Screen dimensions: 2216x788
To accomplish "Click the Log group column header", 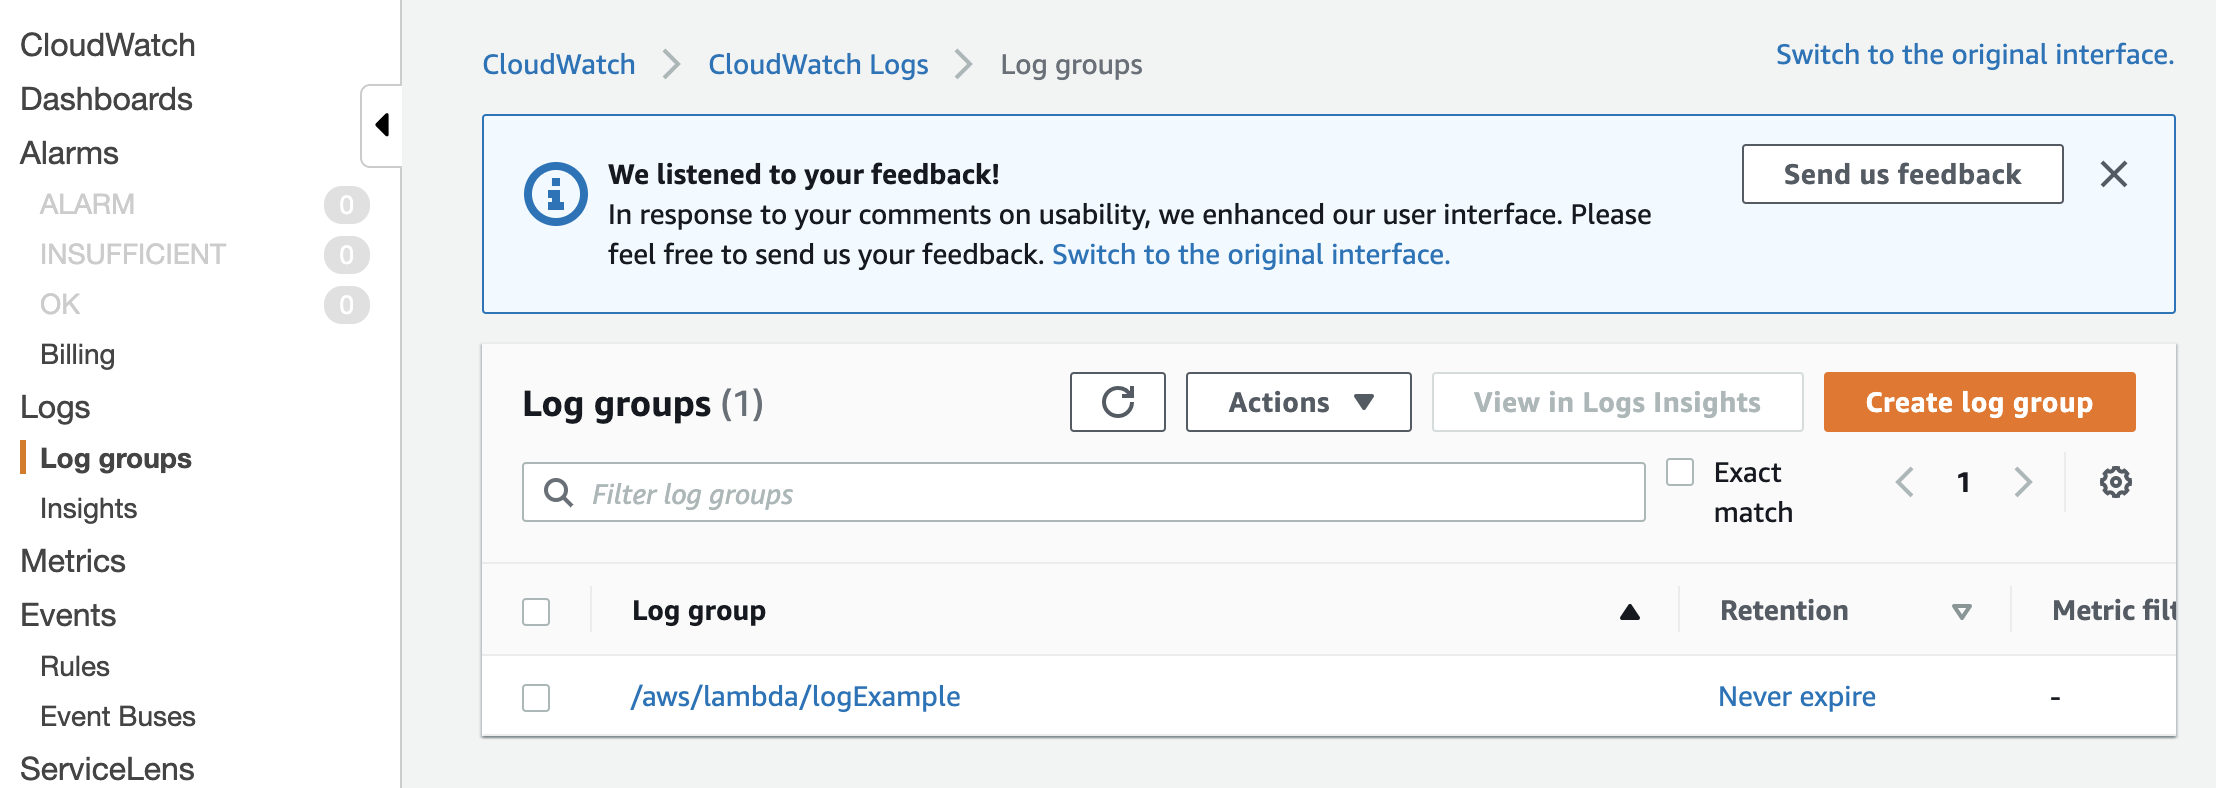I will coord(699,610).
